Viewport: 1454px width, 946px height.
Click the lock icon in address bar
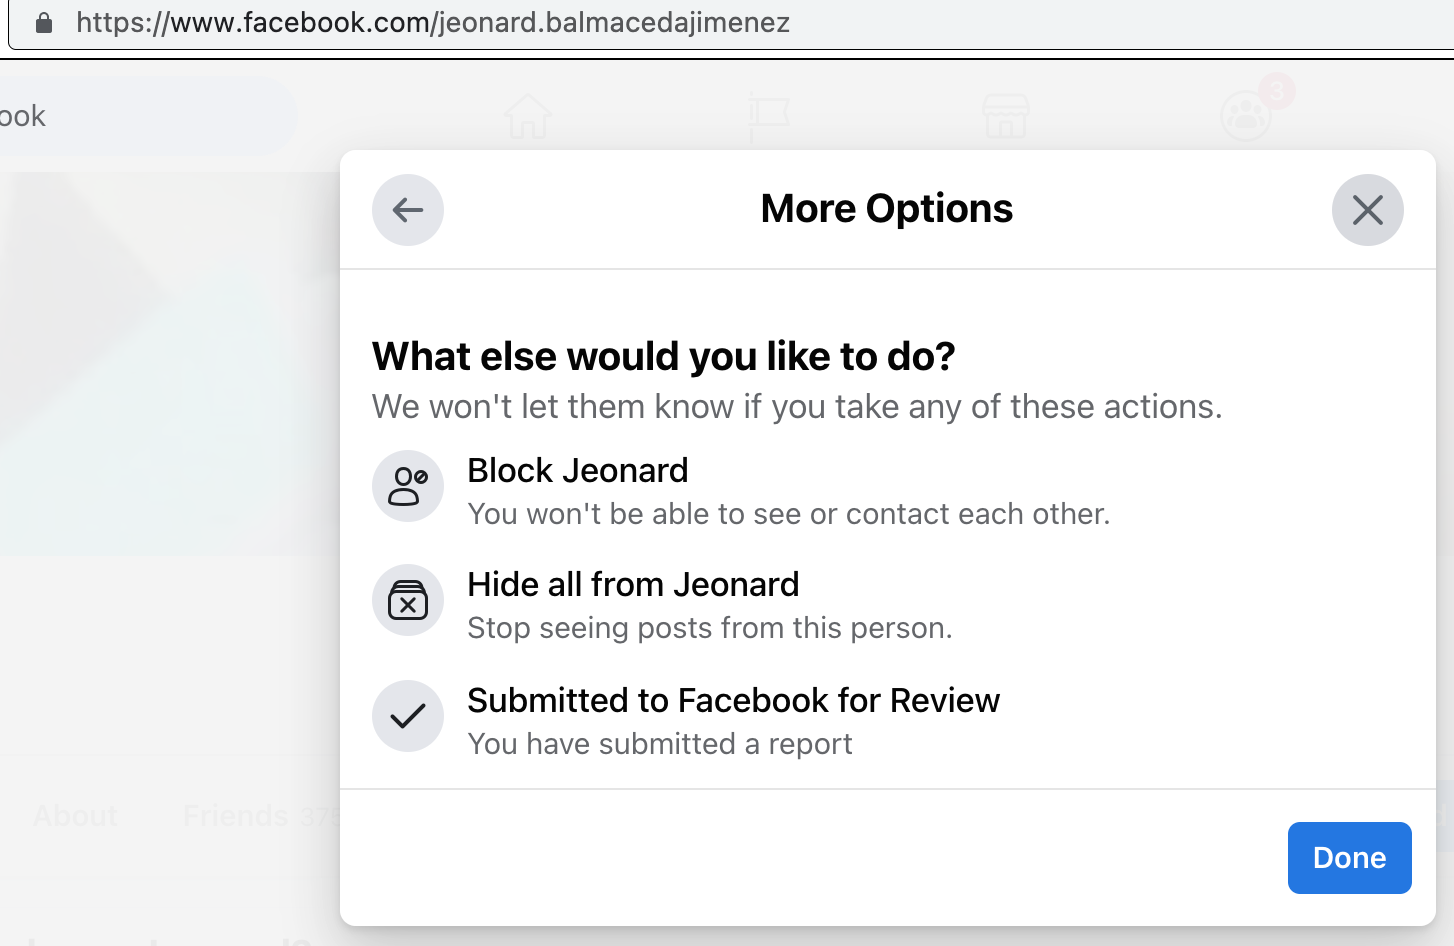44,23
